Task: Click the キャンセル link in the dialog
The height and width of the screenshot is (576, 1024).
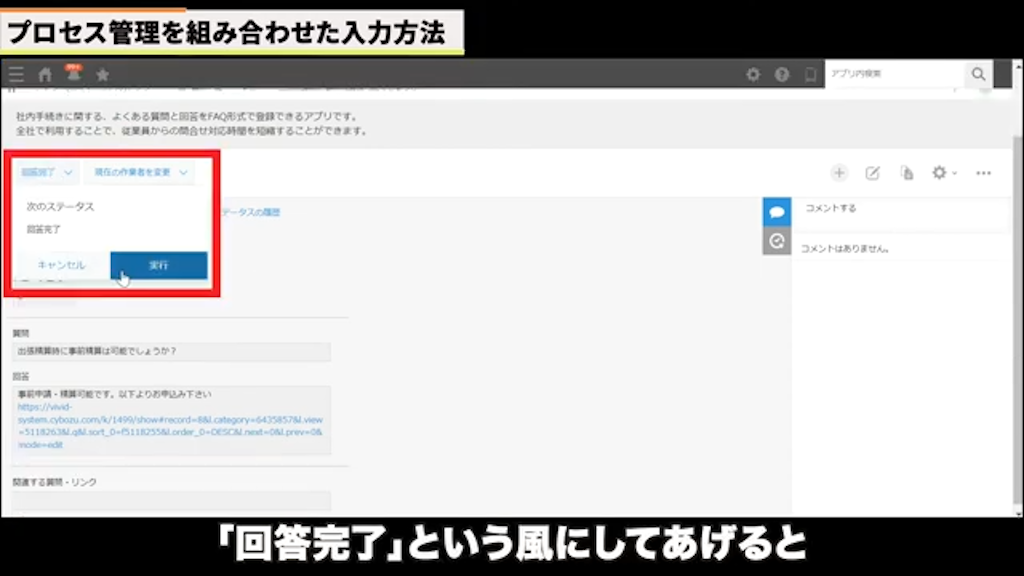Action: (x=61, y=264)
